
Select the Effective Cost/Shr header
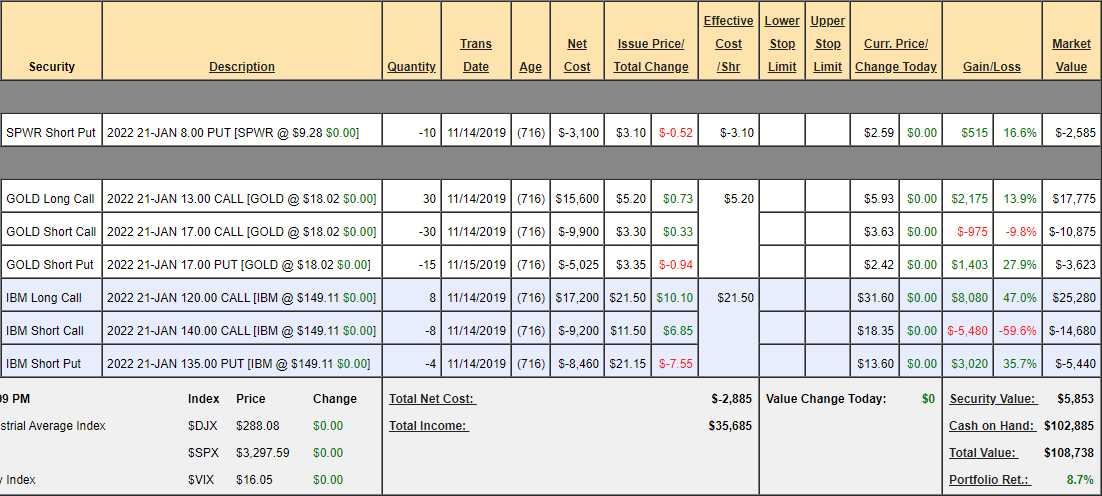pos(728,44)
